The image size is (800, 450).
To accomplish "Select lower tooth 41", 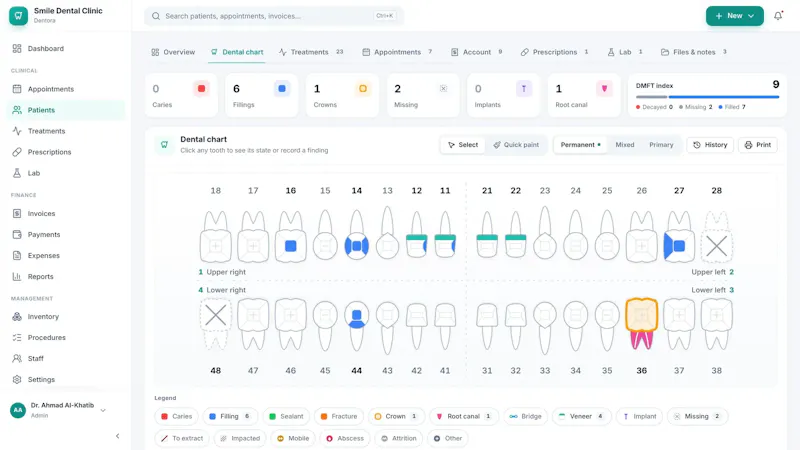I will point(445,327).
